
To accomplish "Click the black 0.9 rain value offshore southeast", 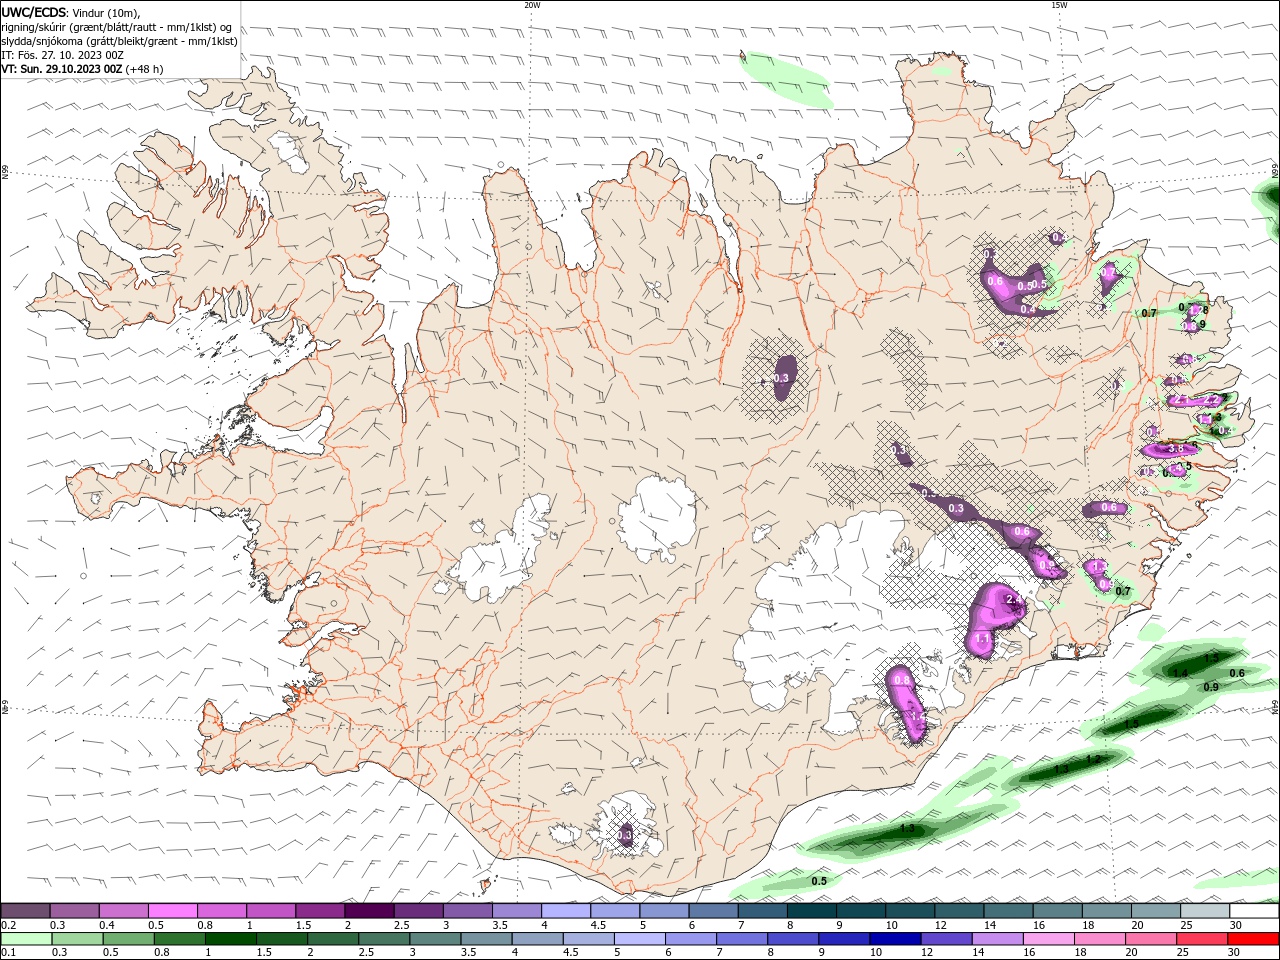I will pyautogui.click(x=1211, y=687).
